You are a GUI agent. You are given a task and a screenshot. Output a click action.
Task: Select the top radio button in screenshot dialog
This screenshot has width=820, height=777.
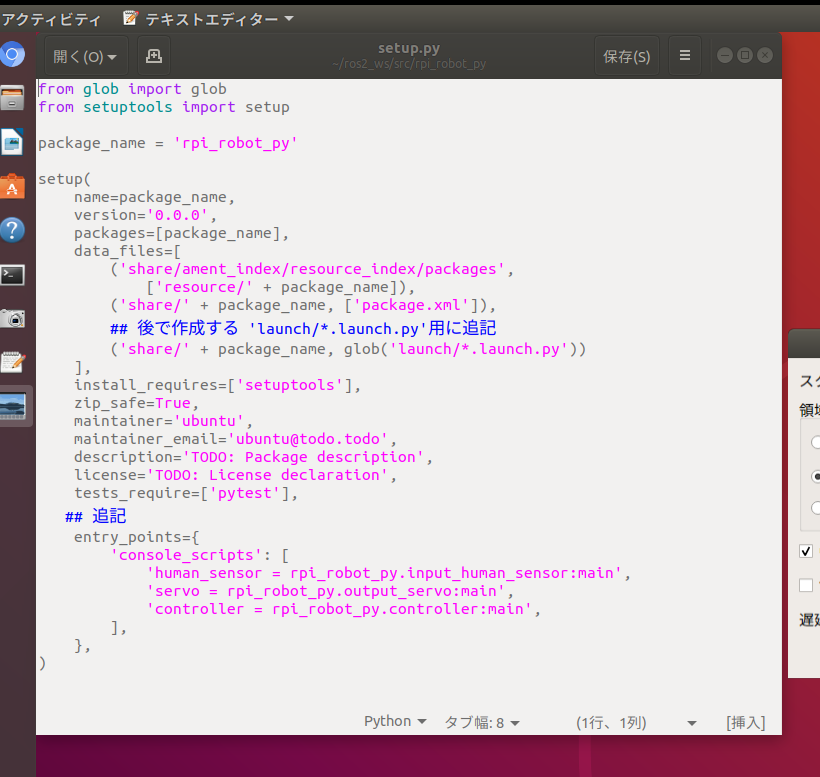(815, 442)
